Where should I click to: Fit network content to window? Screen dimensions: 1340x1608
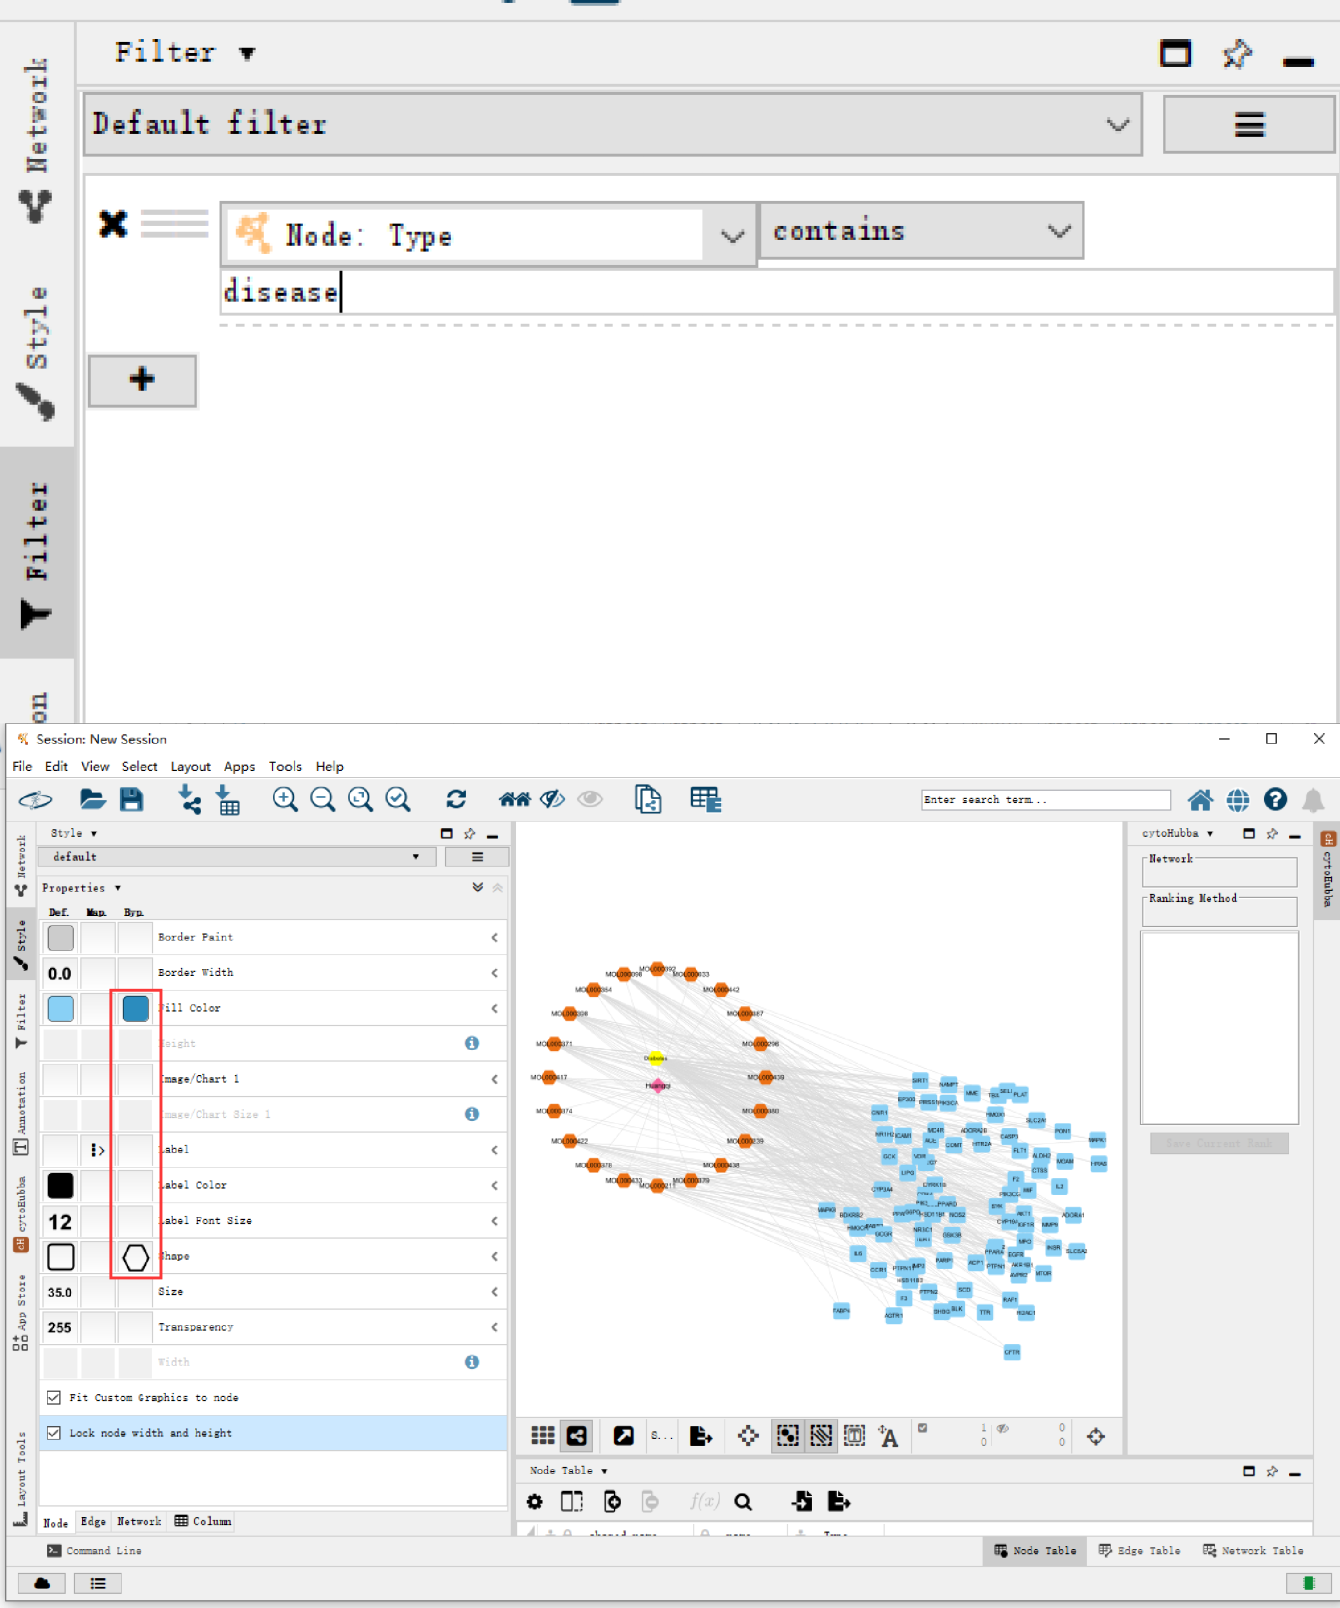pos(360,799)
